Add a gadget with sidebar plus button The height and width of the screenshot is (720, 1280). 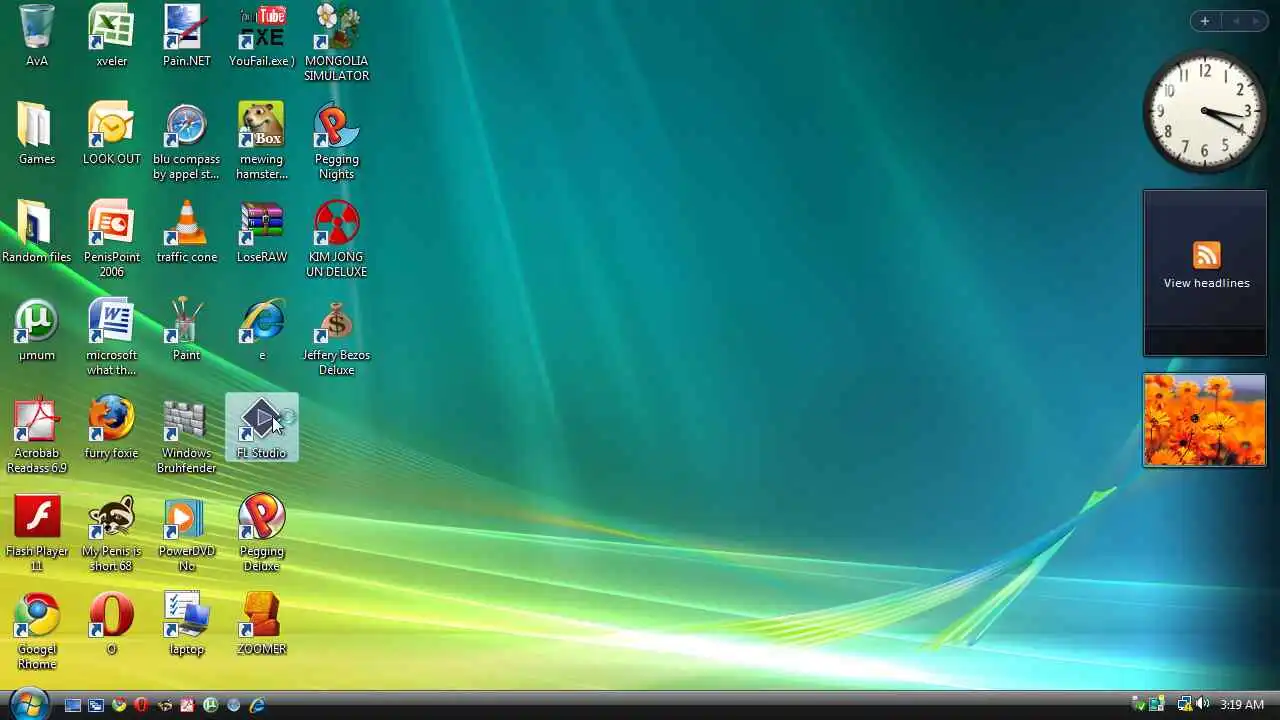[1205, 21]
